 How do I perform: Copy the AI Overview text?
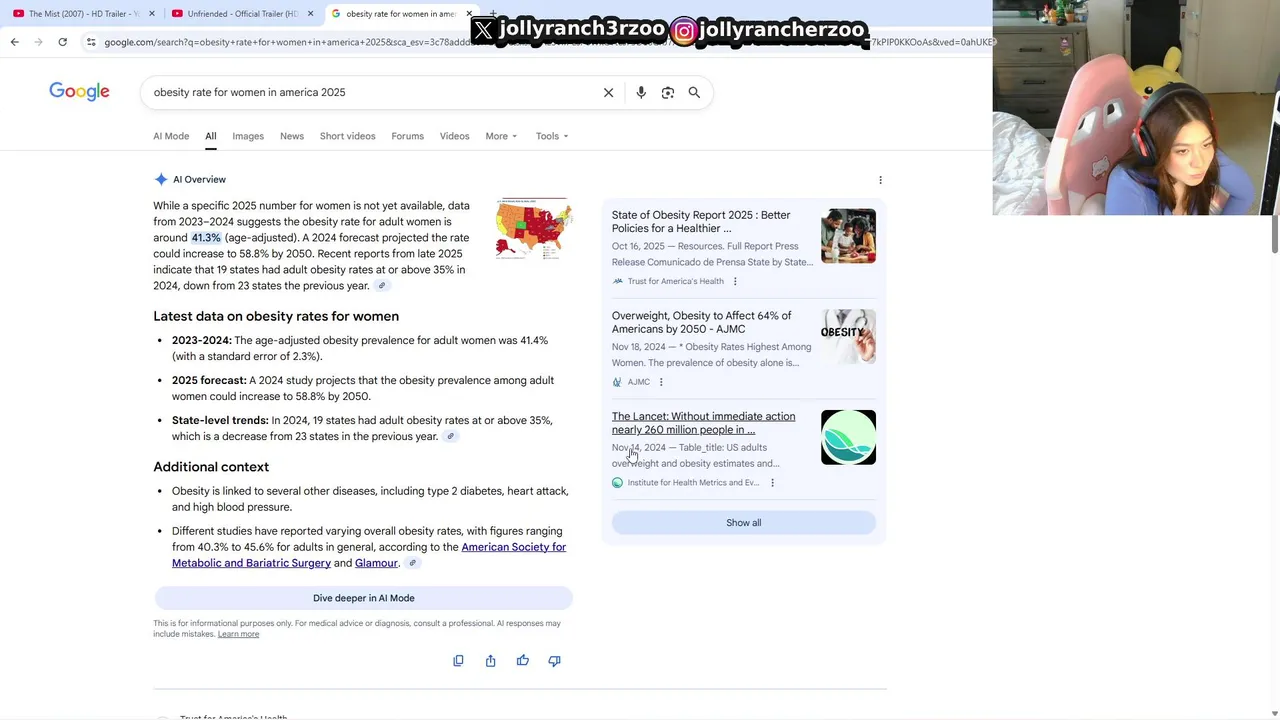(x=458, y=661)
